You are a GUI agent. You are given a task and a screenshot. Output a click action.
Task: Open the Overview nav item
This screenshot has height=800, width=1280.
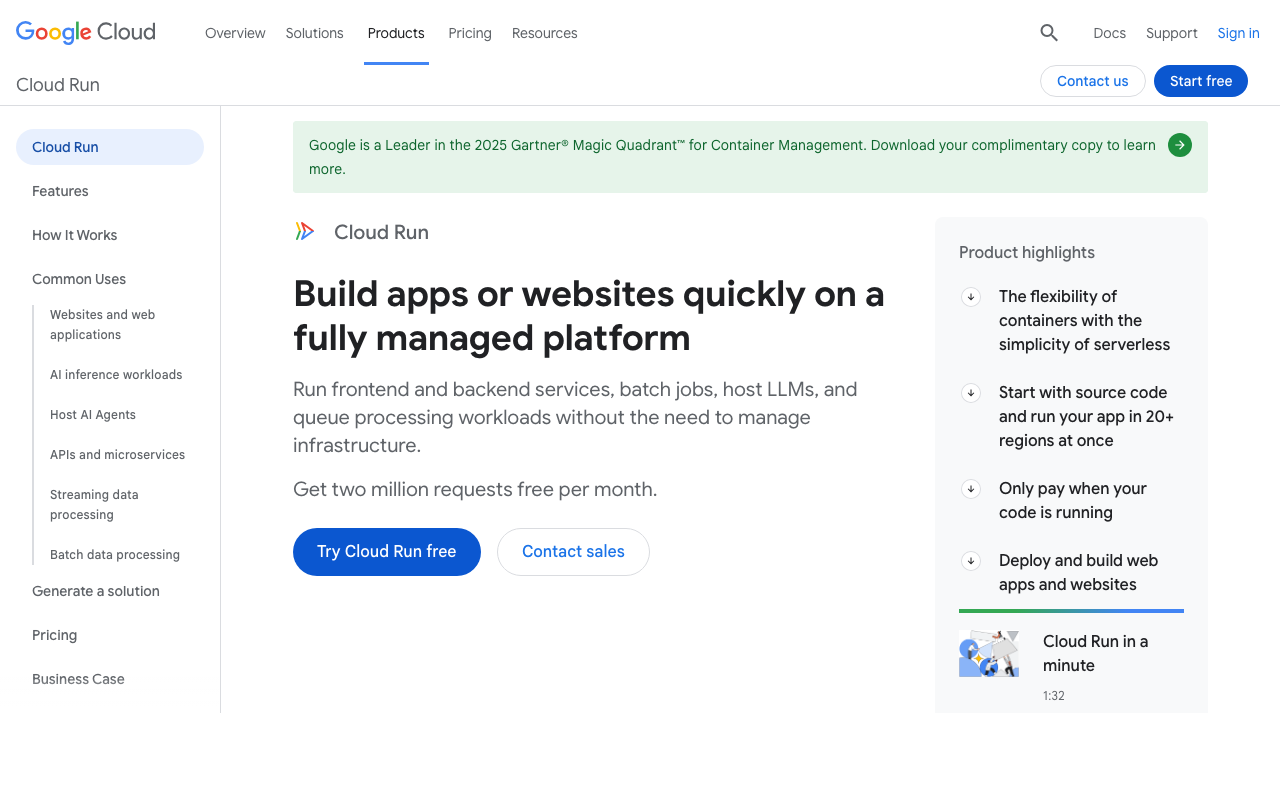tap(235, 33)
